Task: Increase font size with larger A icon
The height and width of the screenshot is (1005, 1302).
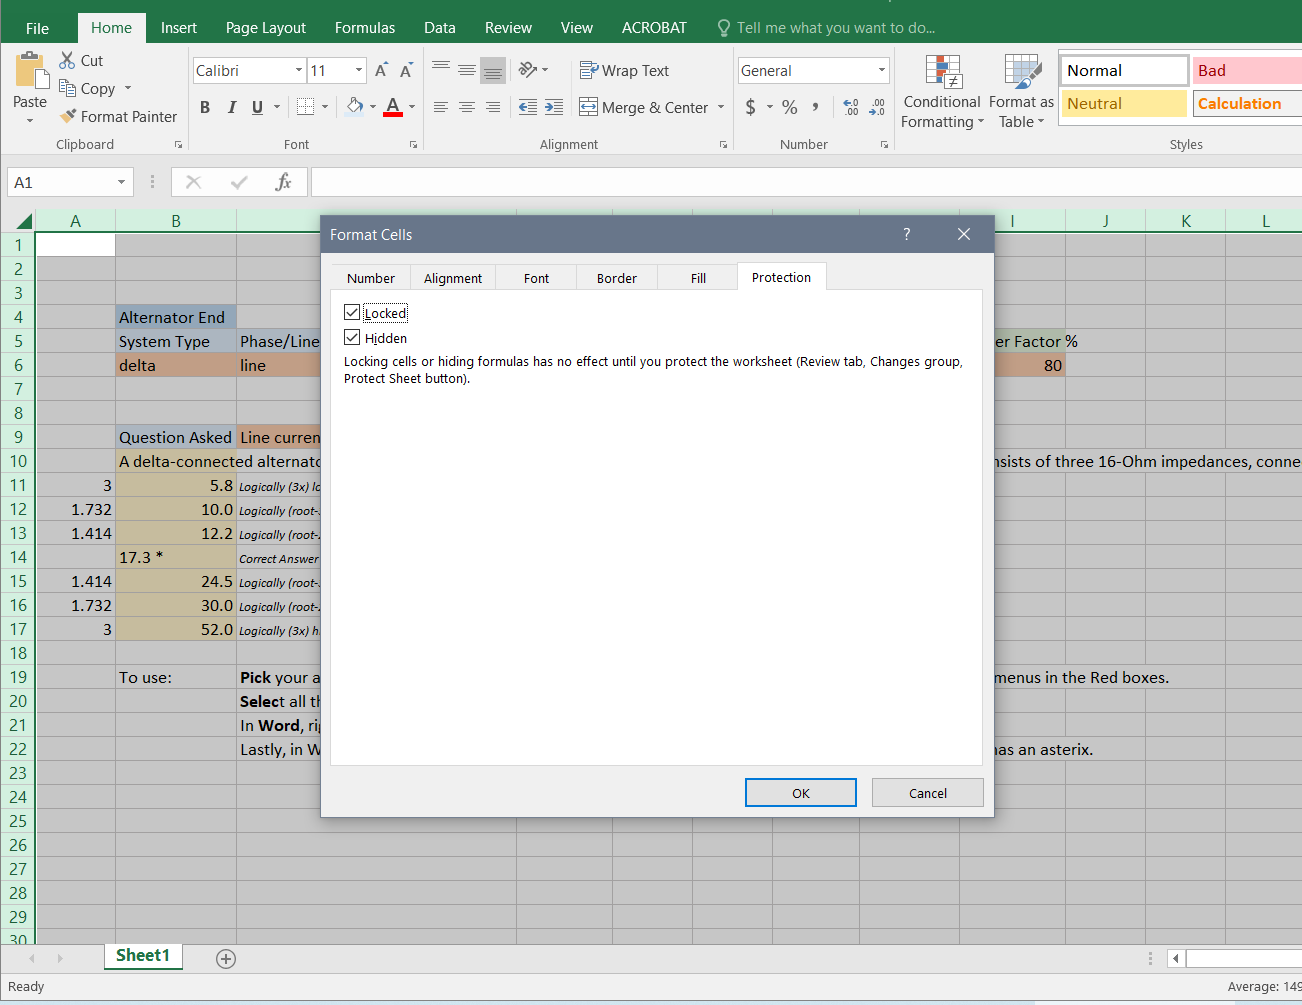Action: pos(381,70)
